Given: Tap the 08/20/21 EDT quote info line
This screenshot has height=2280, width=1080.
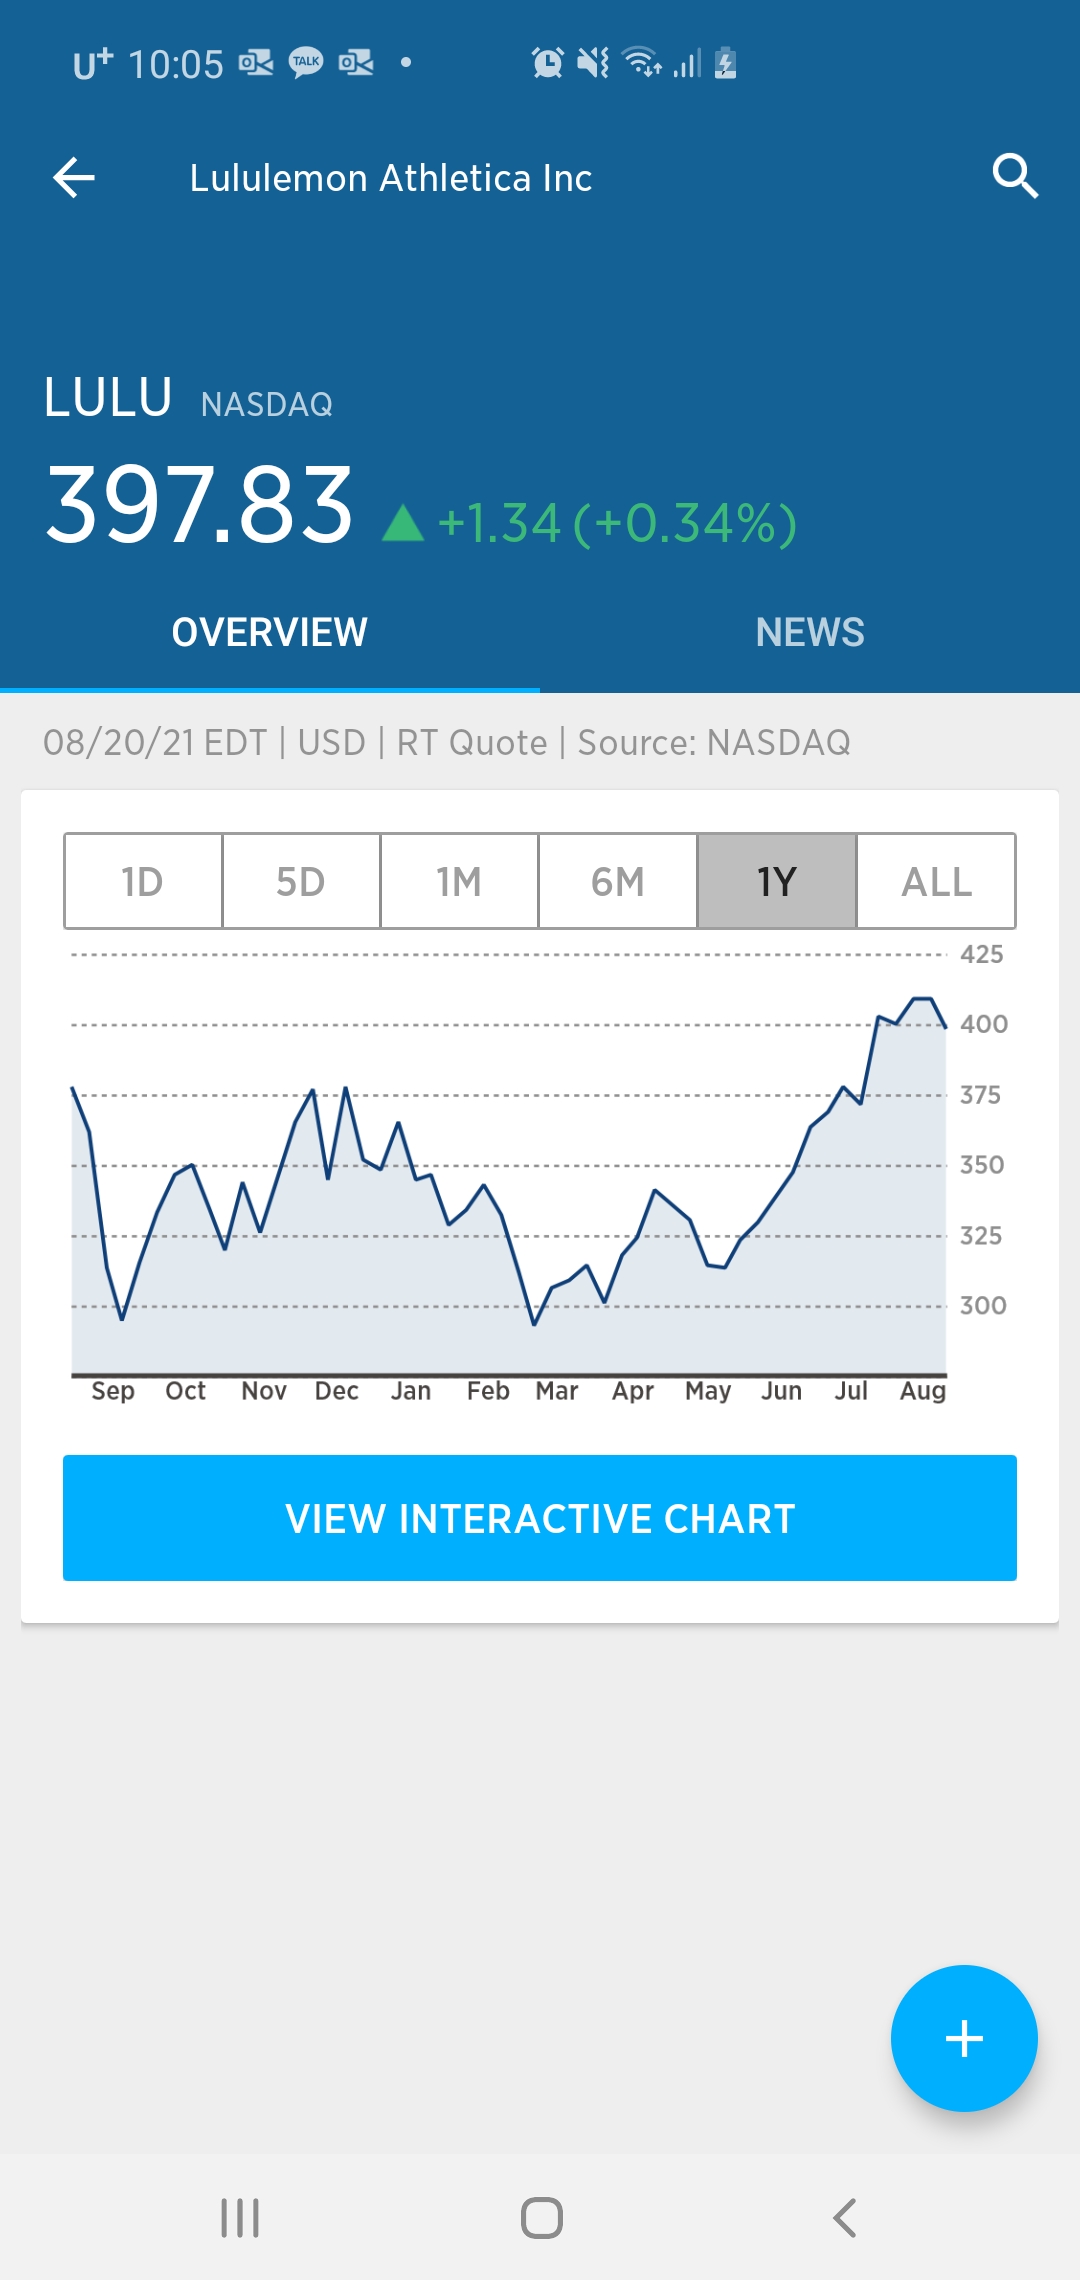Looking at the screenshot, I should tap(447, 743).
